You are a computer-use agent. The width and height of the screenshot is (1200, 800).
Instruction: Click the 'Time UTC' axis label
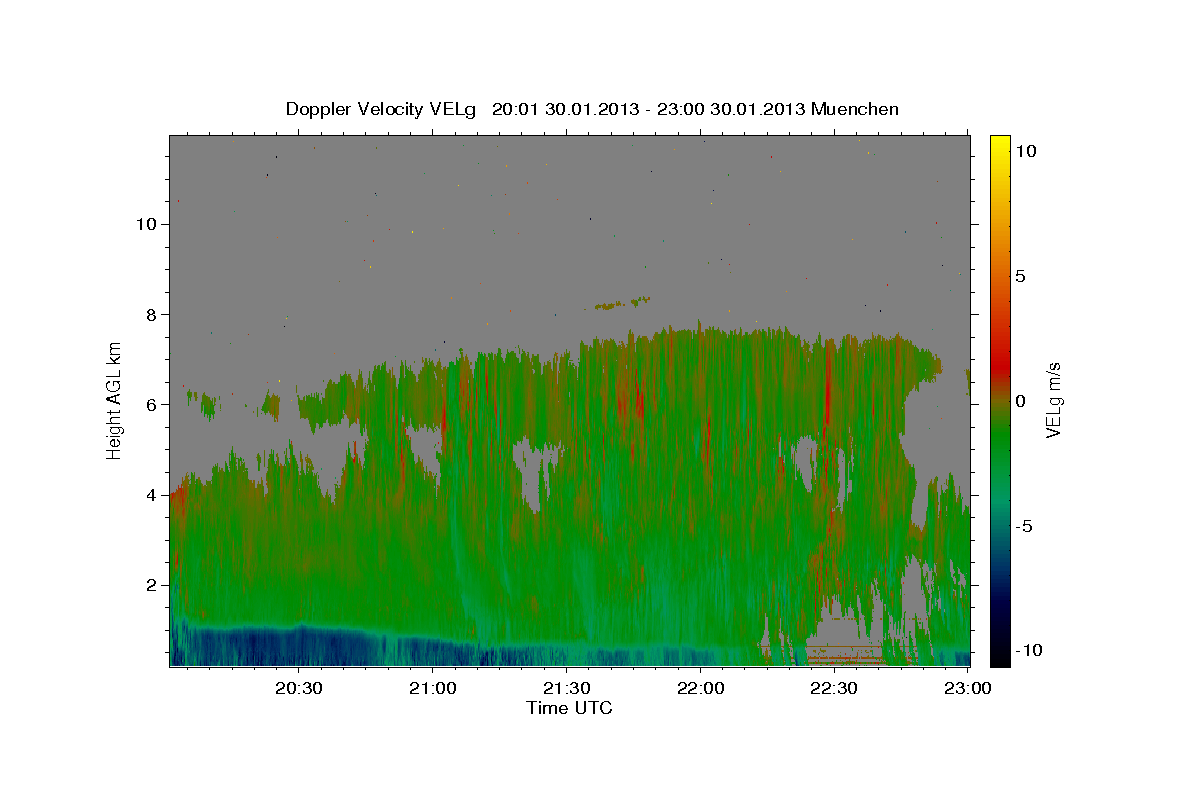point(569,708)
